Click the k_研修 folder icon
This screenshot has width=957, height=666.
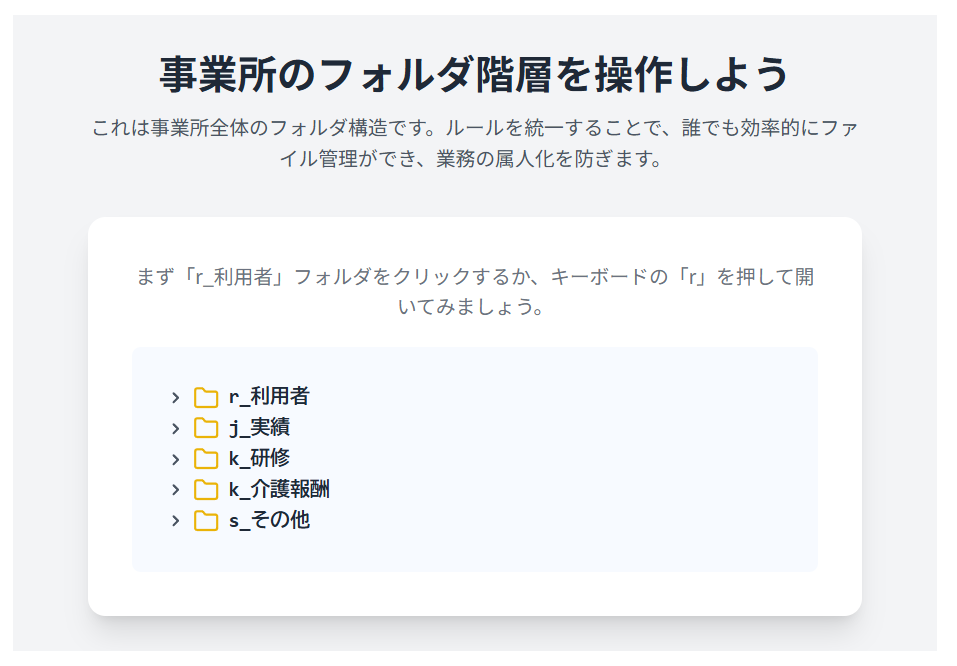pyautogui.click(x=206, y=459)
